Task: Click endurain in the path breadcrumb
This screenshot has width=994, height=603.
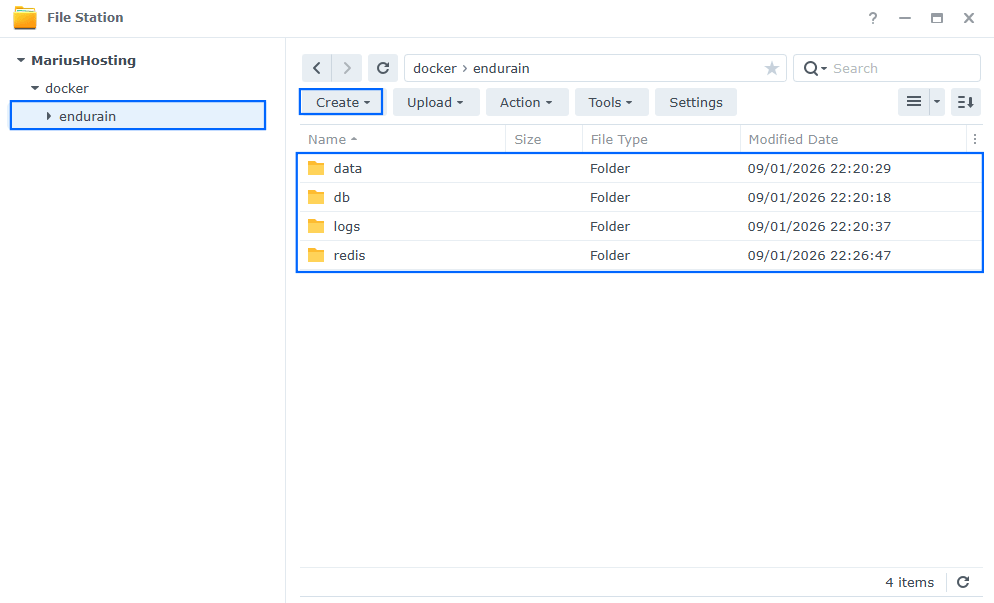Action: pyautogui.click(x=501, y=68)
